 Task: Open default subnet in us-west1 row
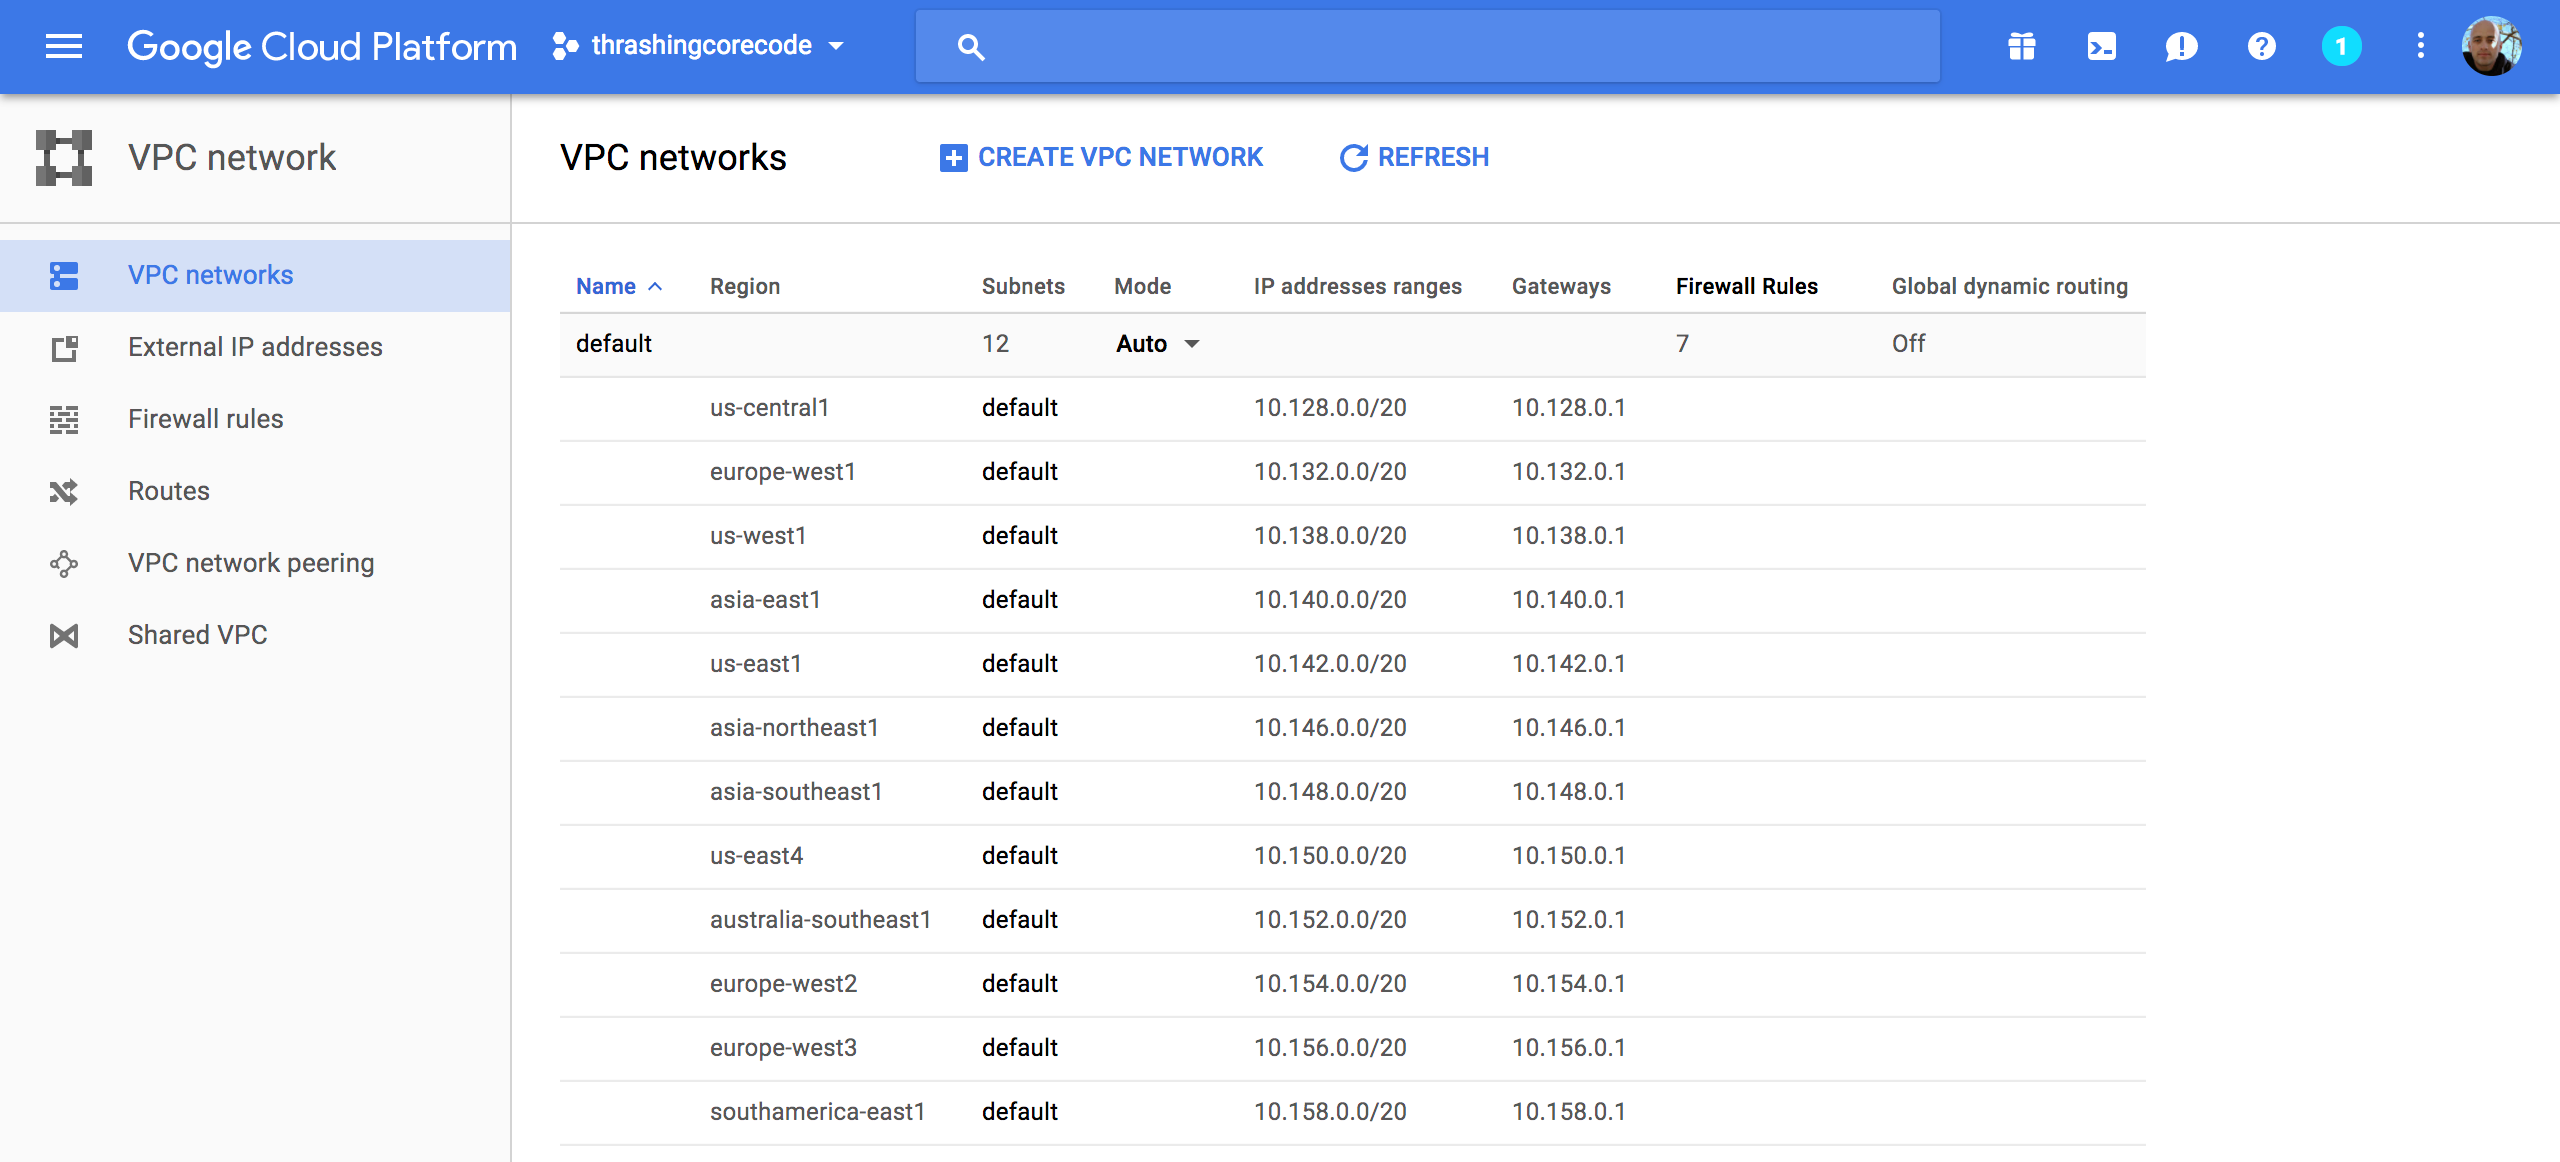click(x=1019, y=536)
